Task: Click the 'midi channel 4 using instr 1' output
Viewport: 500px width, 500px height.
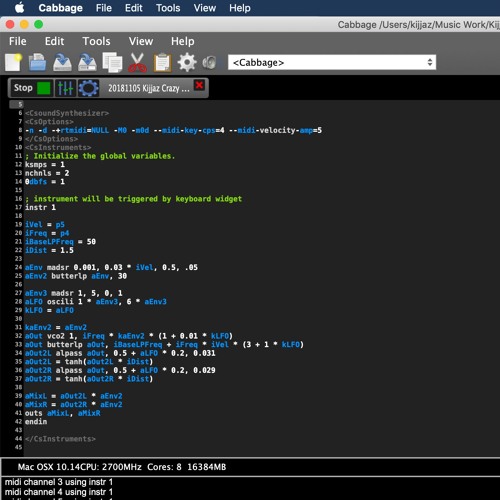Action: tap(59, 492)
